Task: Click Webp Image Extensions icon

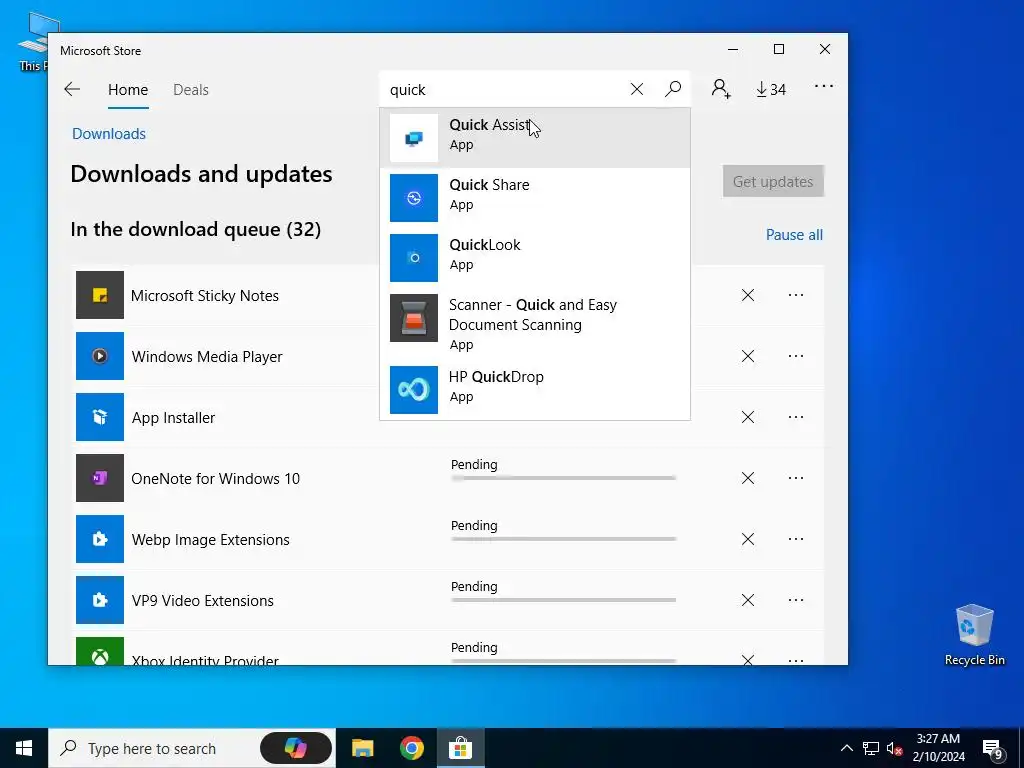Action: click(100, 539)
